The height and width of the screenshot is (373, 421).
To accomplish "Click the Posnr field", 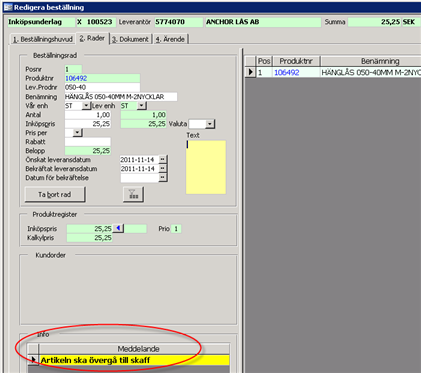I will click(x=73, y=69).
